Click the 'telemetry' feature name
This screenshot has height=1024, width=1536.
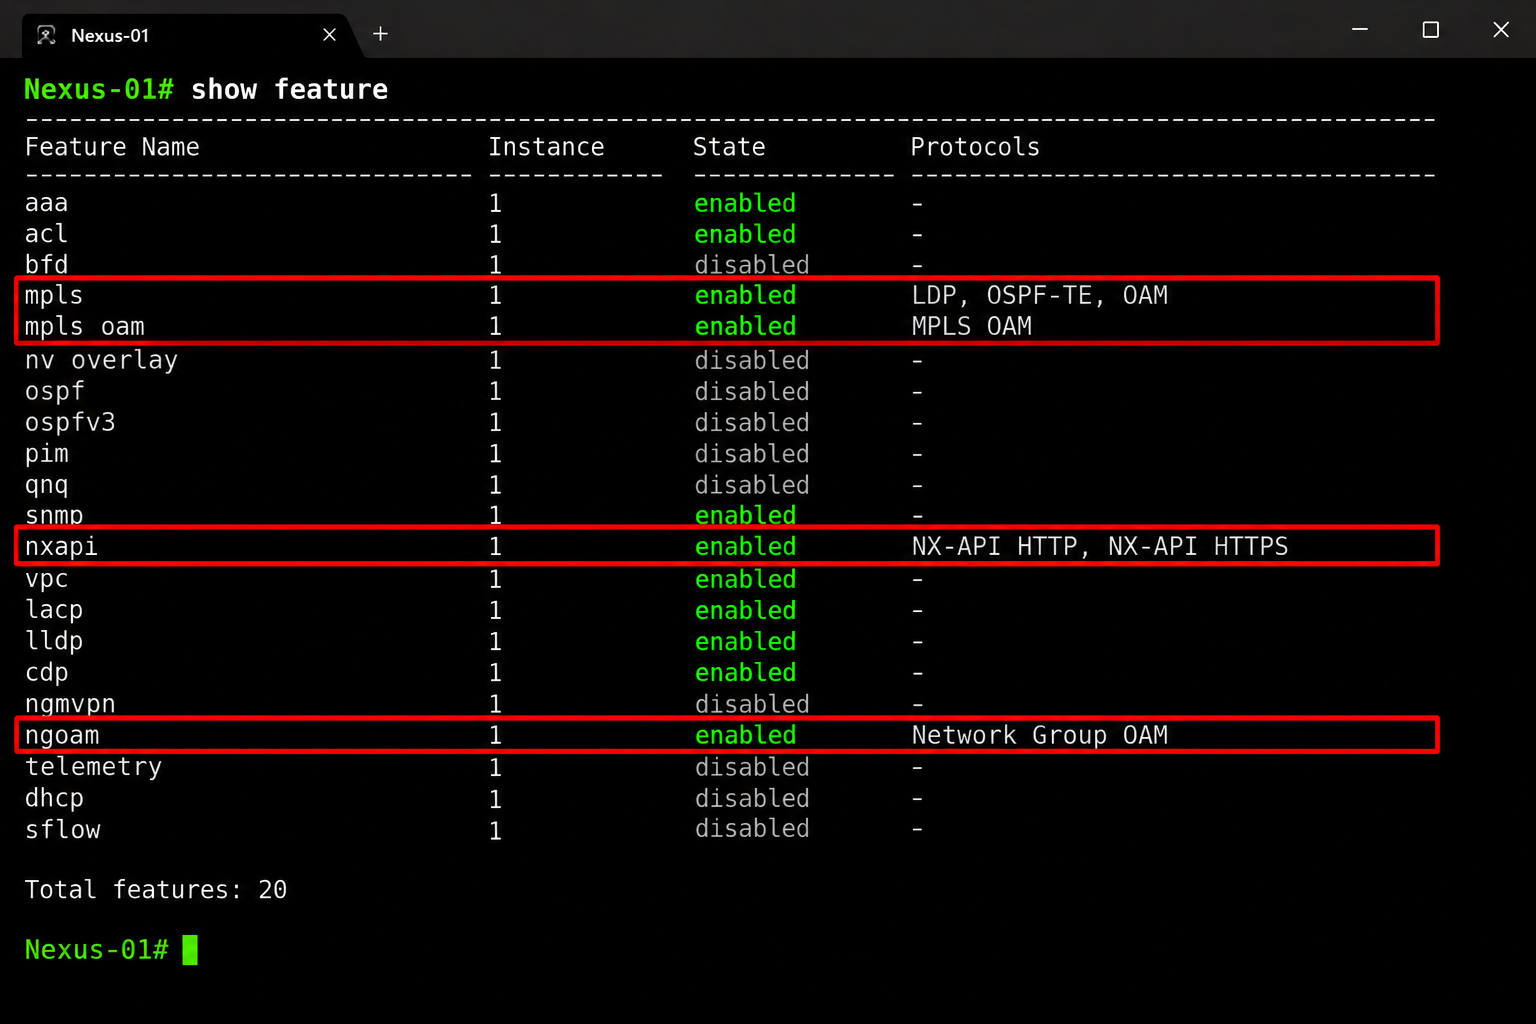tap(93, 767)
